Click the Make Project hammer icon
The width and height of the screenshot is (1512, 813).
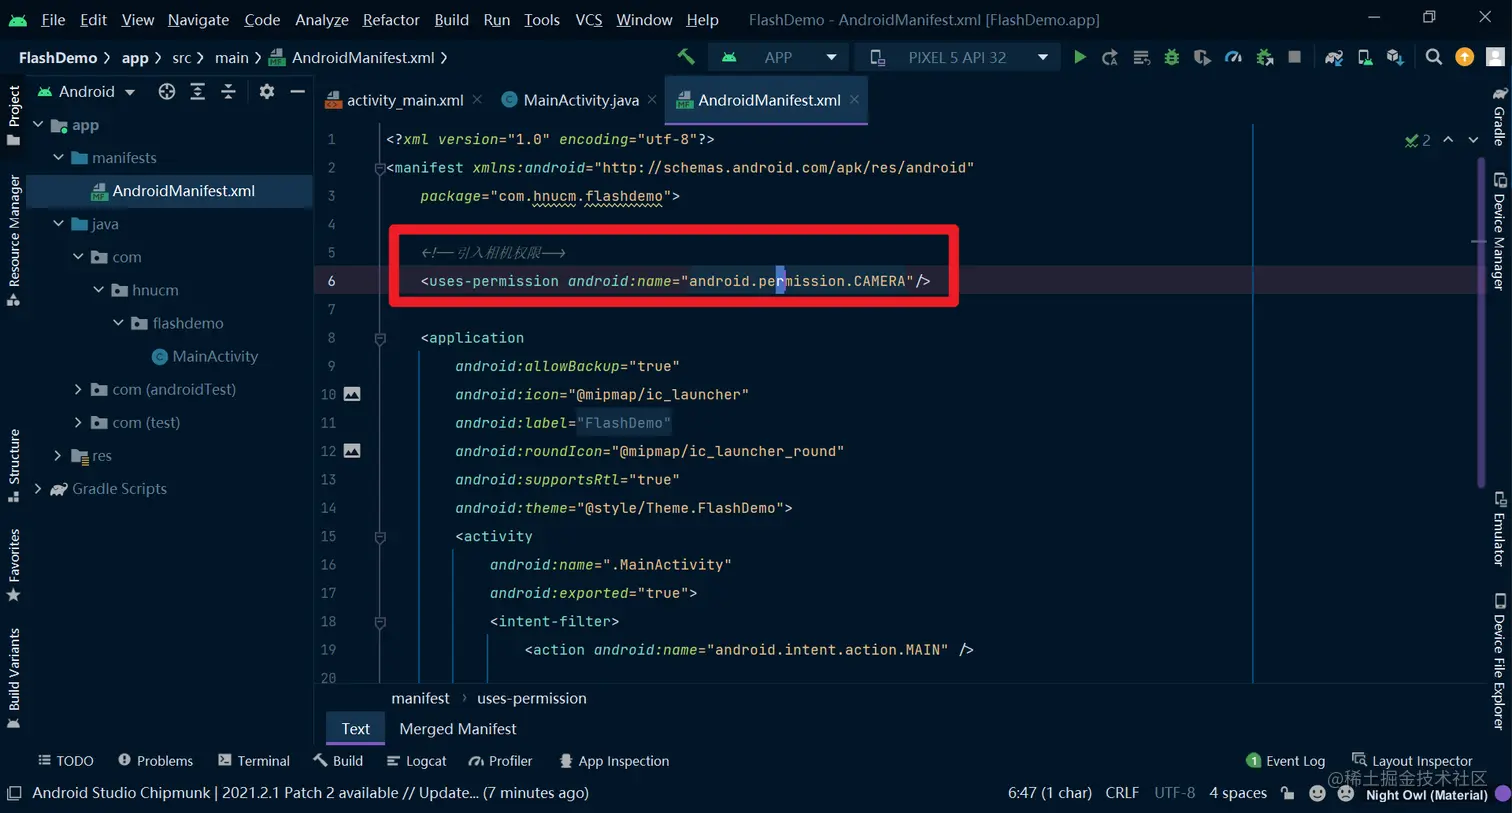coord(686,57)
